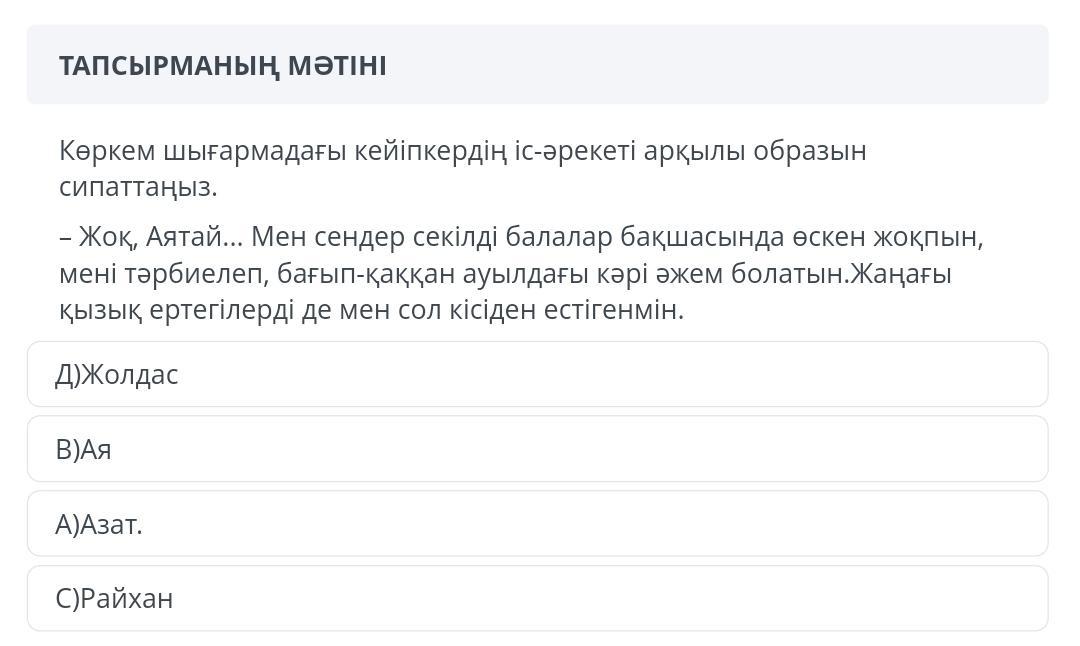Viewport: 1080px width, 646px height.
Task: Click the phrase бағып-қаққан in the passage
Action: pos(366,274)
